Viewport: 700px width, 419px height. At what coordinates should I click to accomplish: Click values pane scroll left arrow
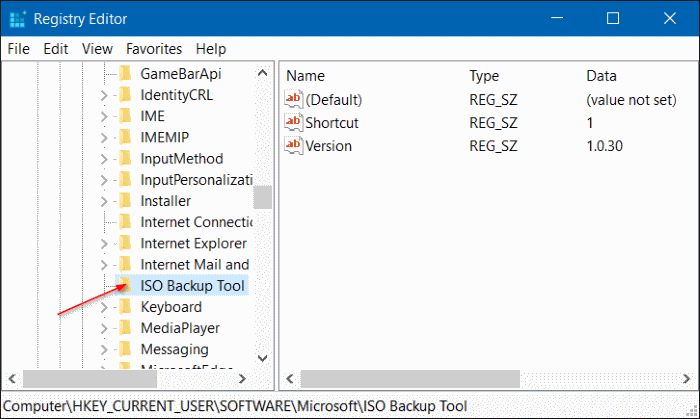click(290, 379)
